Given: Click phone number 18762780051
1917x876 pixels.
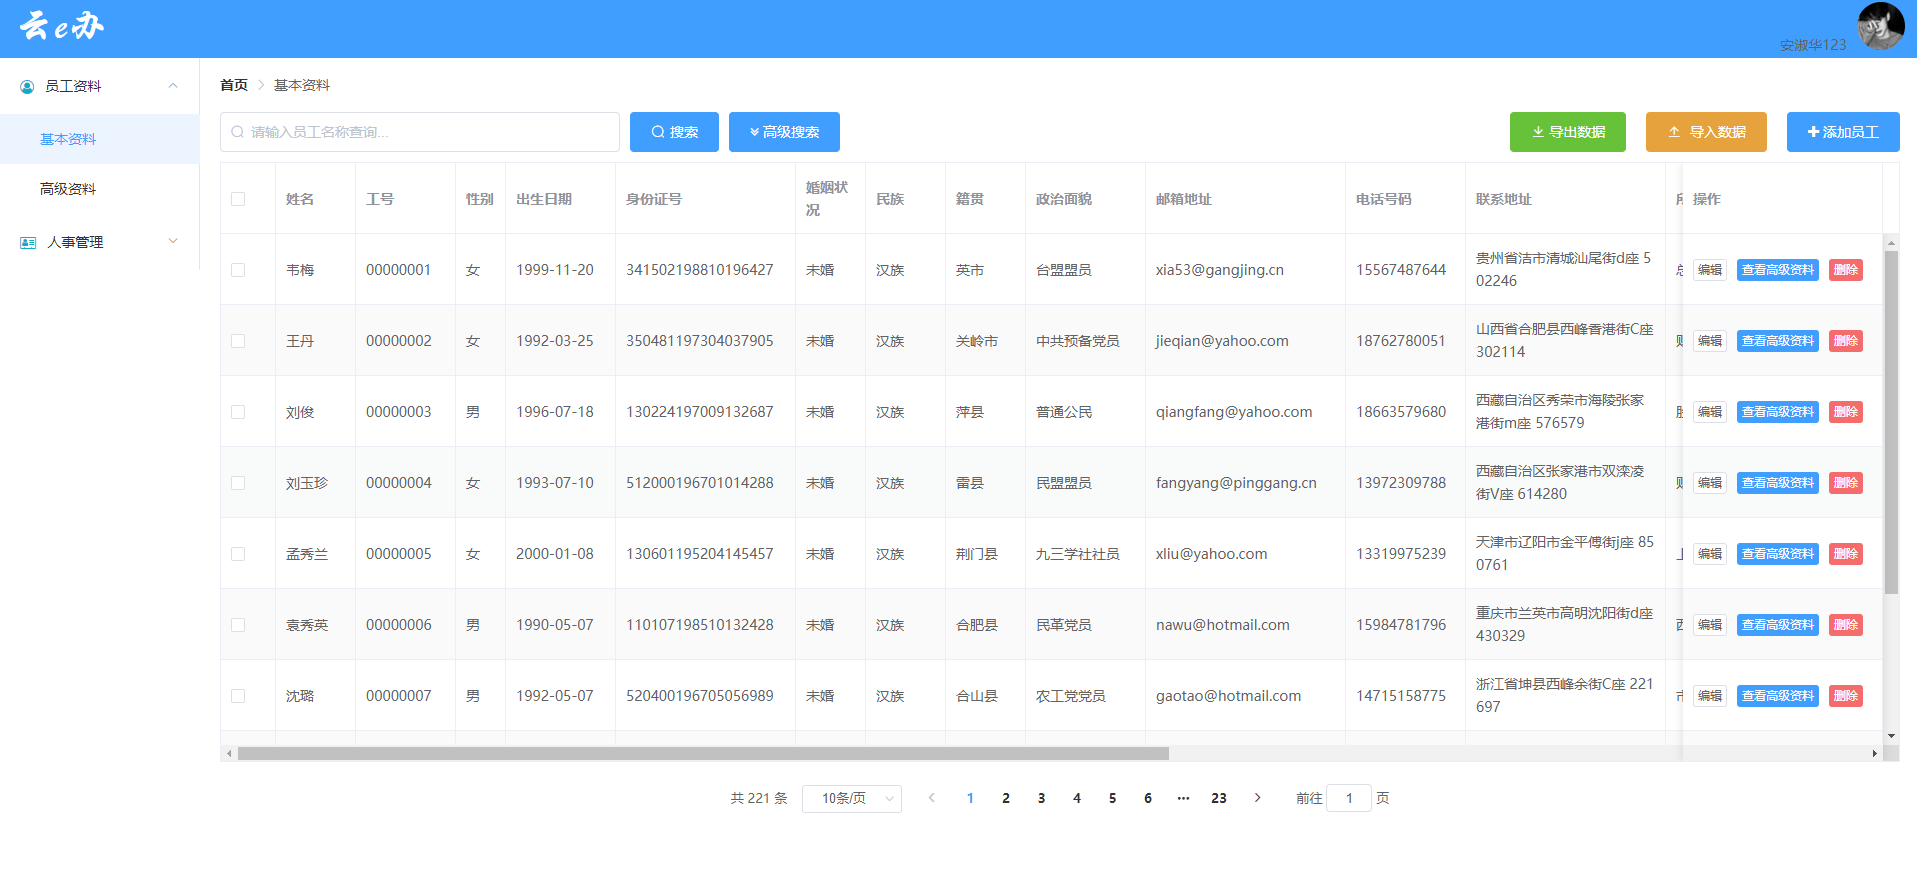Looking at the screenshot, I should [1401, 341].
